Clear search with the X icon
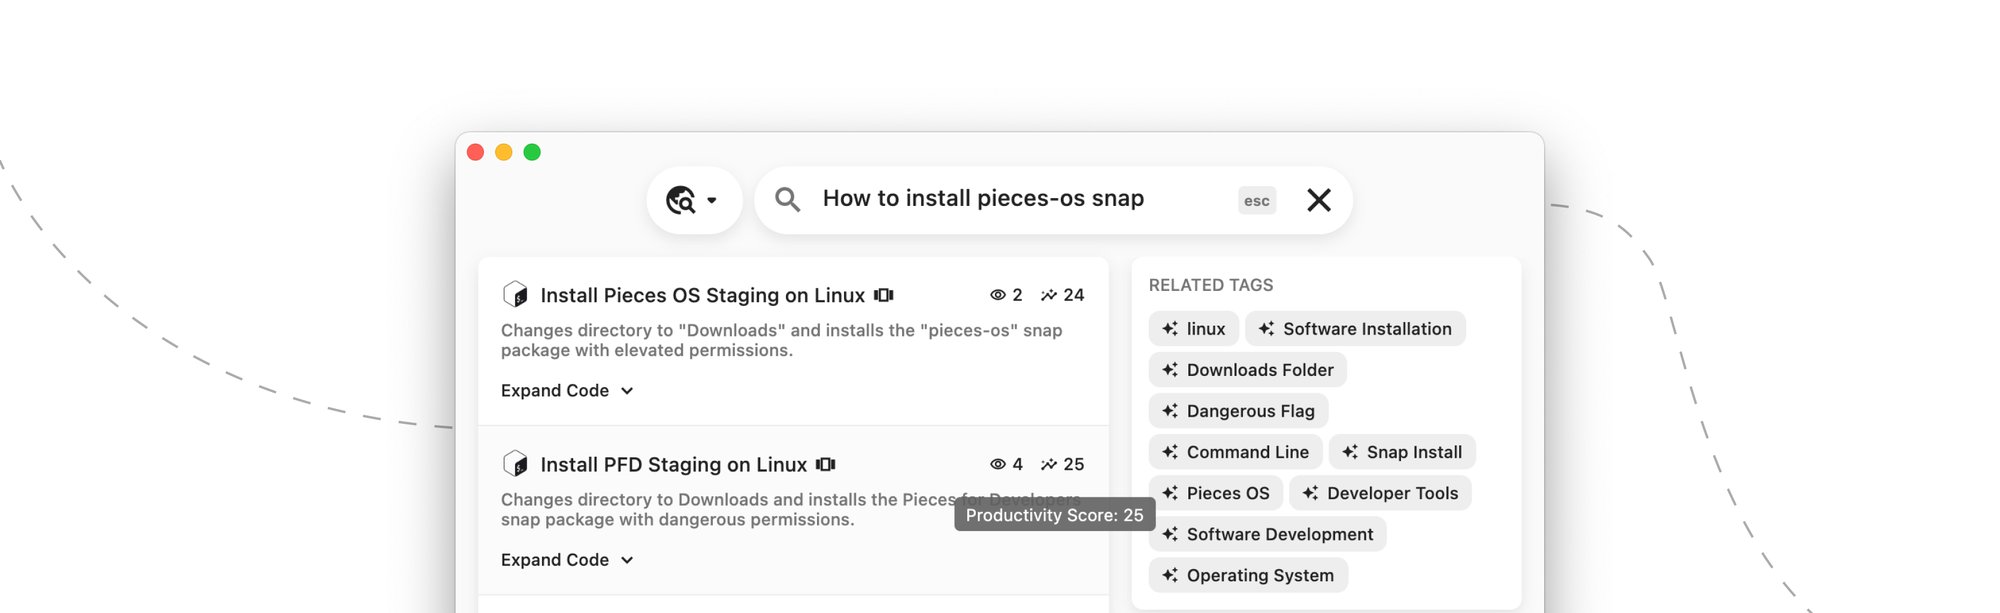This screenshot has width=2000, height=613. 1318,200
